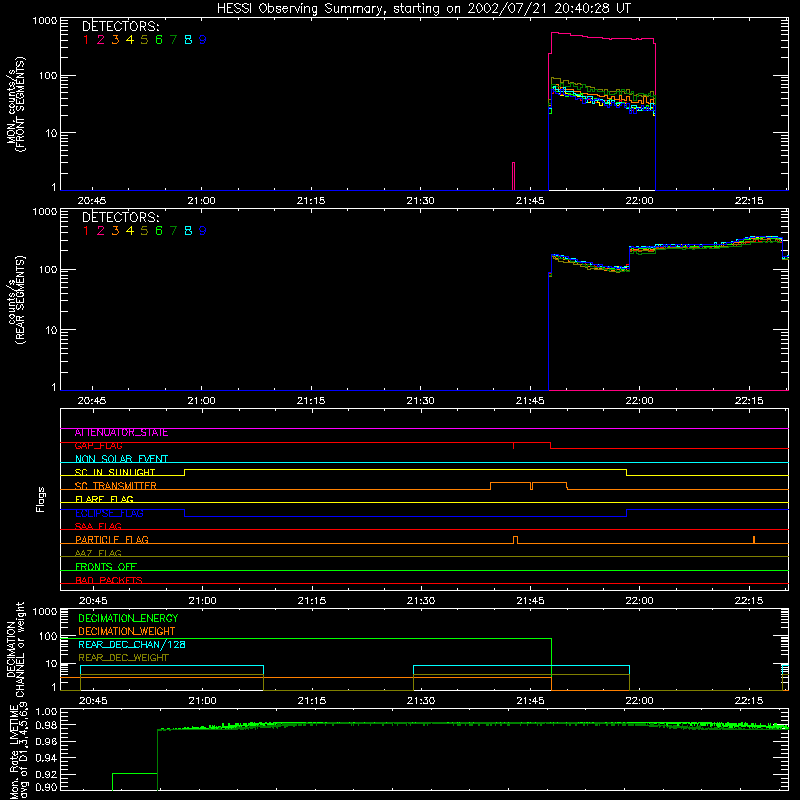Select detector number 1 in front segments legend

(x=86, y=40)
